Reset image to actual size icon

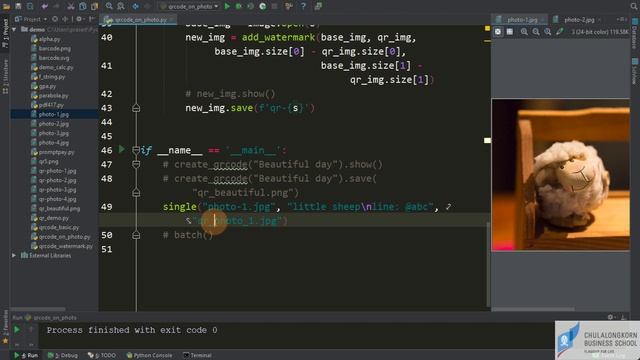[548, 31]
